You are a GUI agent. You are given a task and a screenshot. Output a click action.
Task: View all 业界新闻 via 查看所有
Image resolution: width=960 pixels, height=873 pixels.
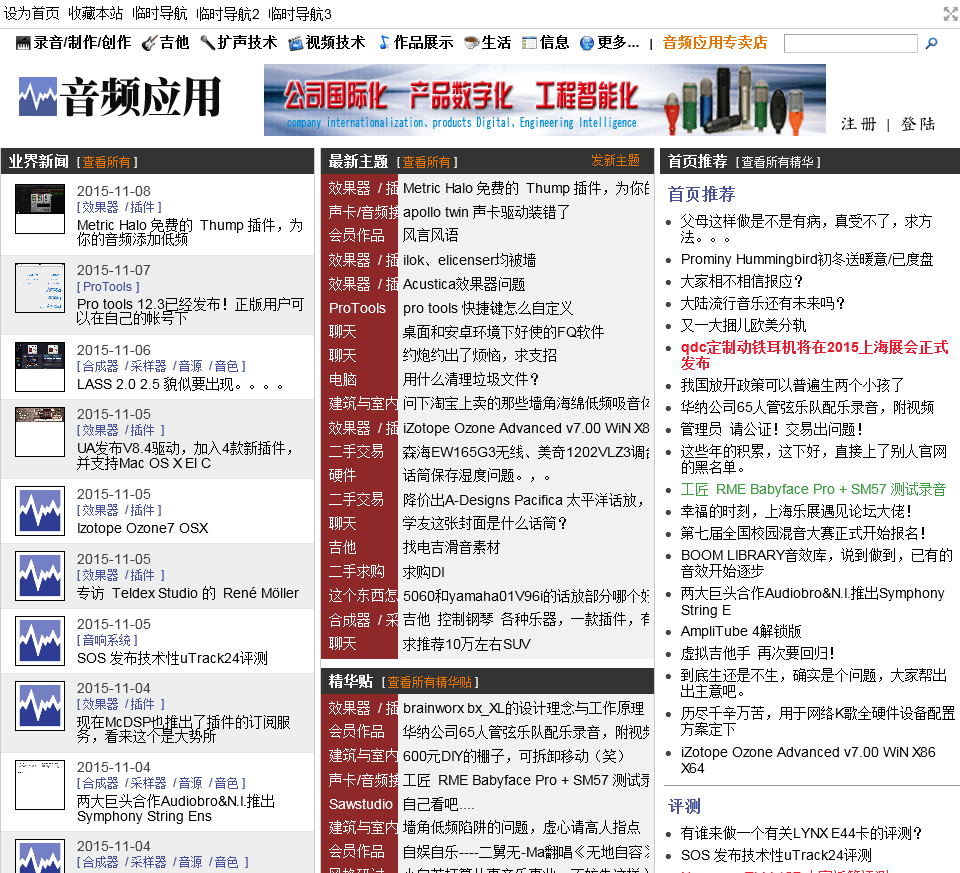(107, 162)
